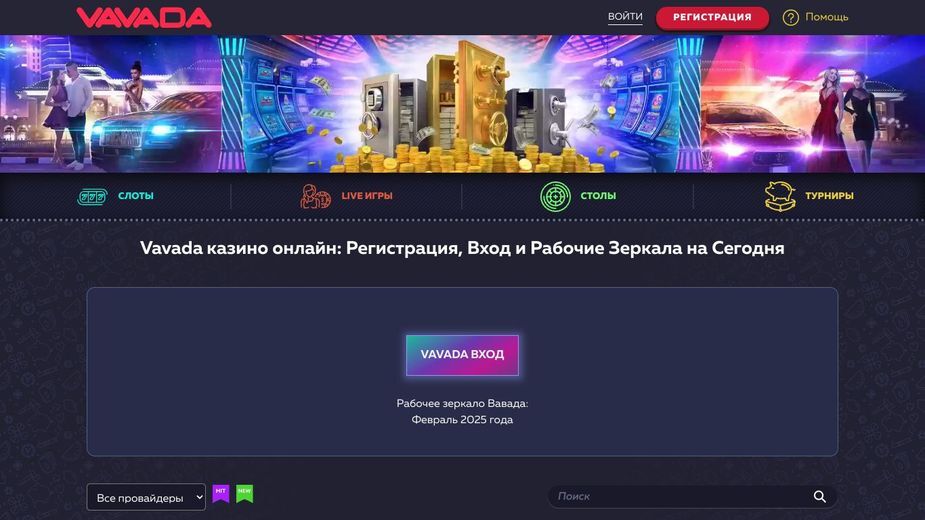Viewport: 925px width, 520px height.
Task: Click the live dealer icon
Action: click(315, 196)
